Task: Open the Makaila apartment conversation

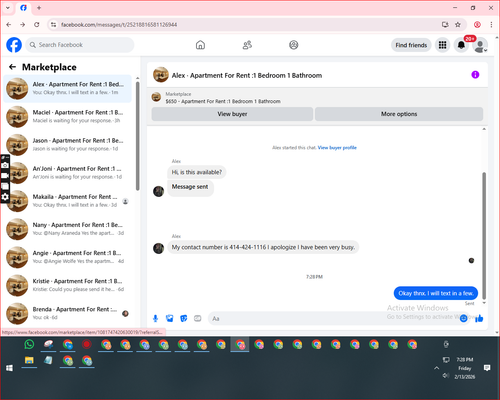Action: (x=68, y=201)
